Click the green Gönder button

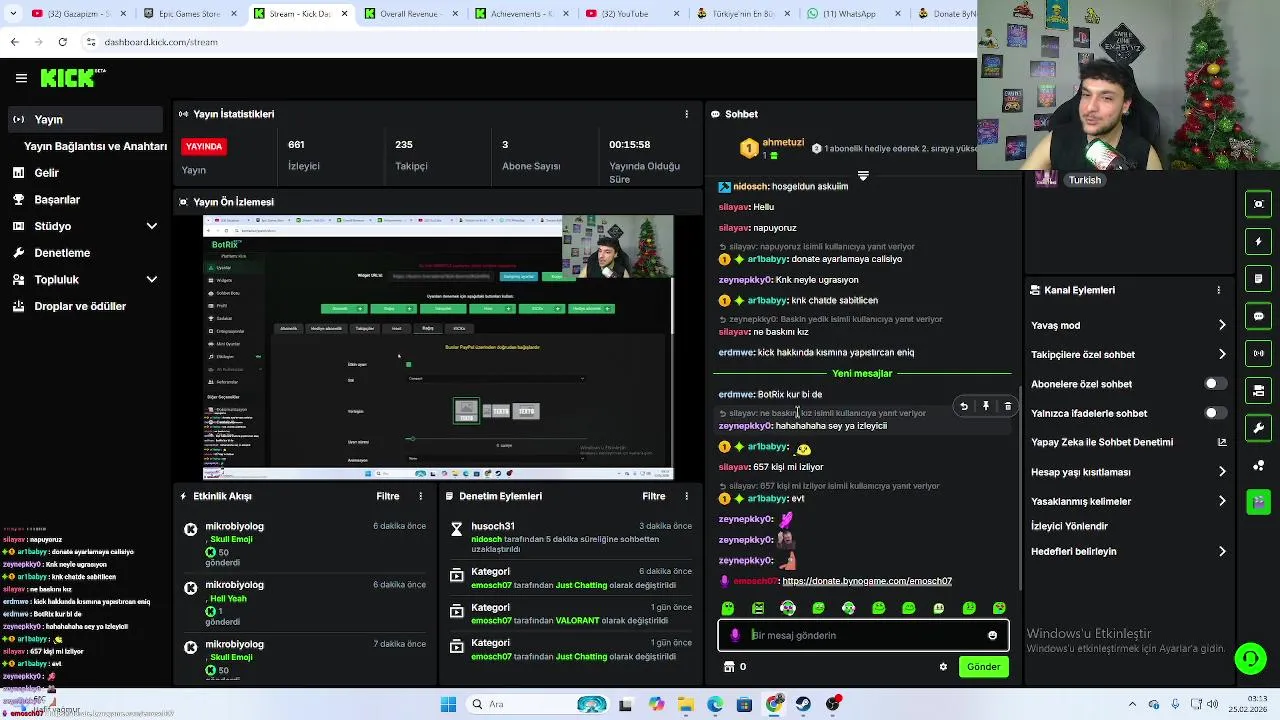click(983, 667)
